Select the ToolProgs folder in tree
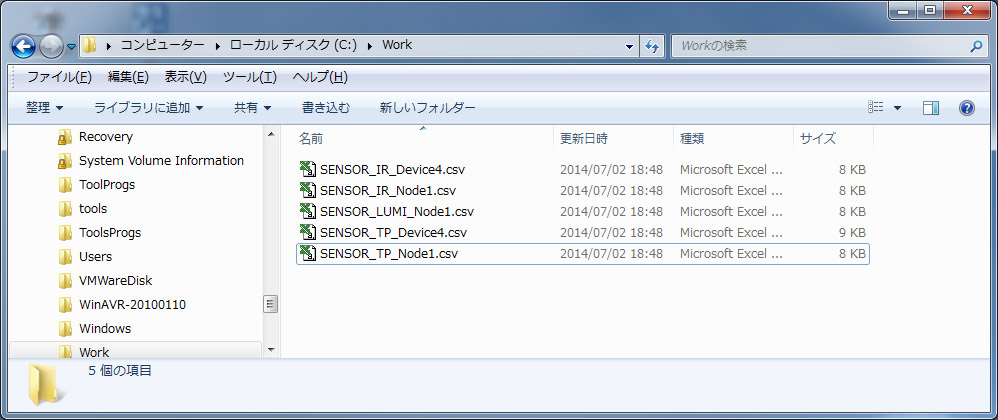The width and height of the screenshot is (998, 420). [107, 185]
